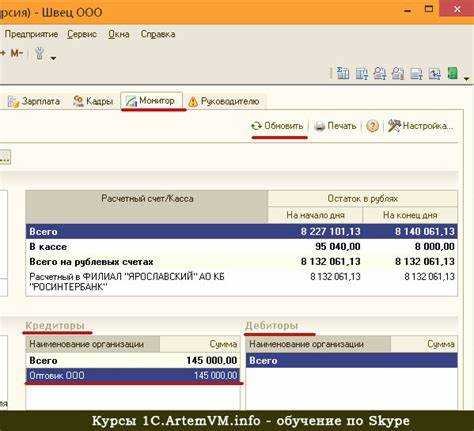Open the Справка menu
The height and width of the screenshot is (431, 474).
click(x=158, y=34)
